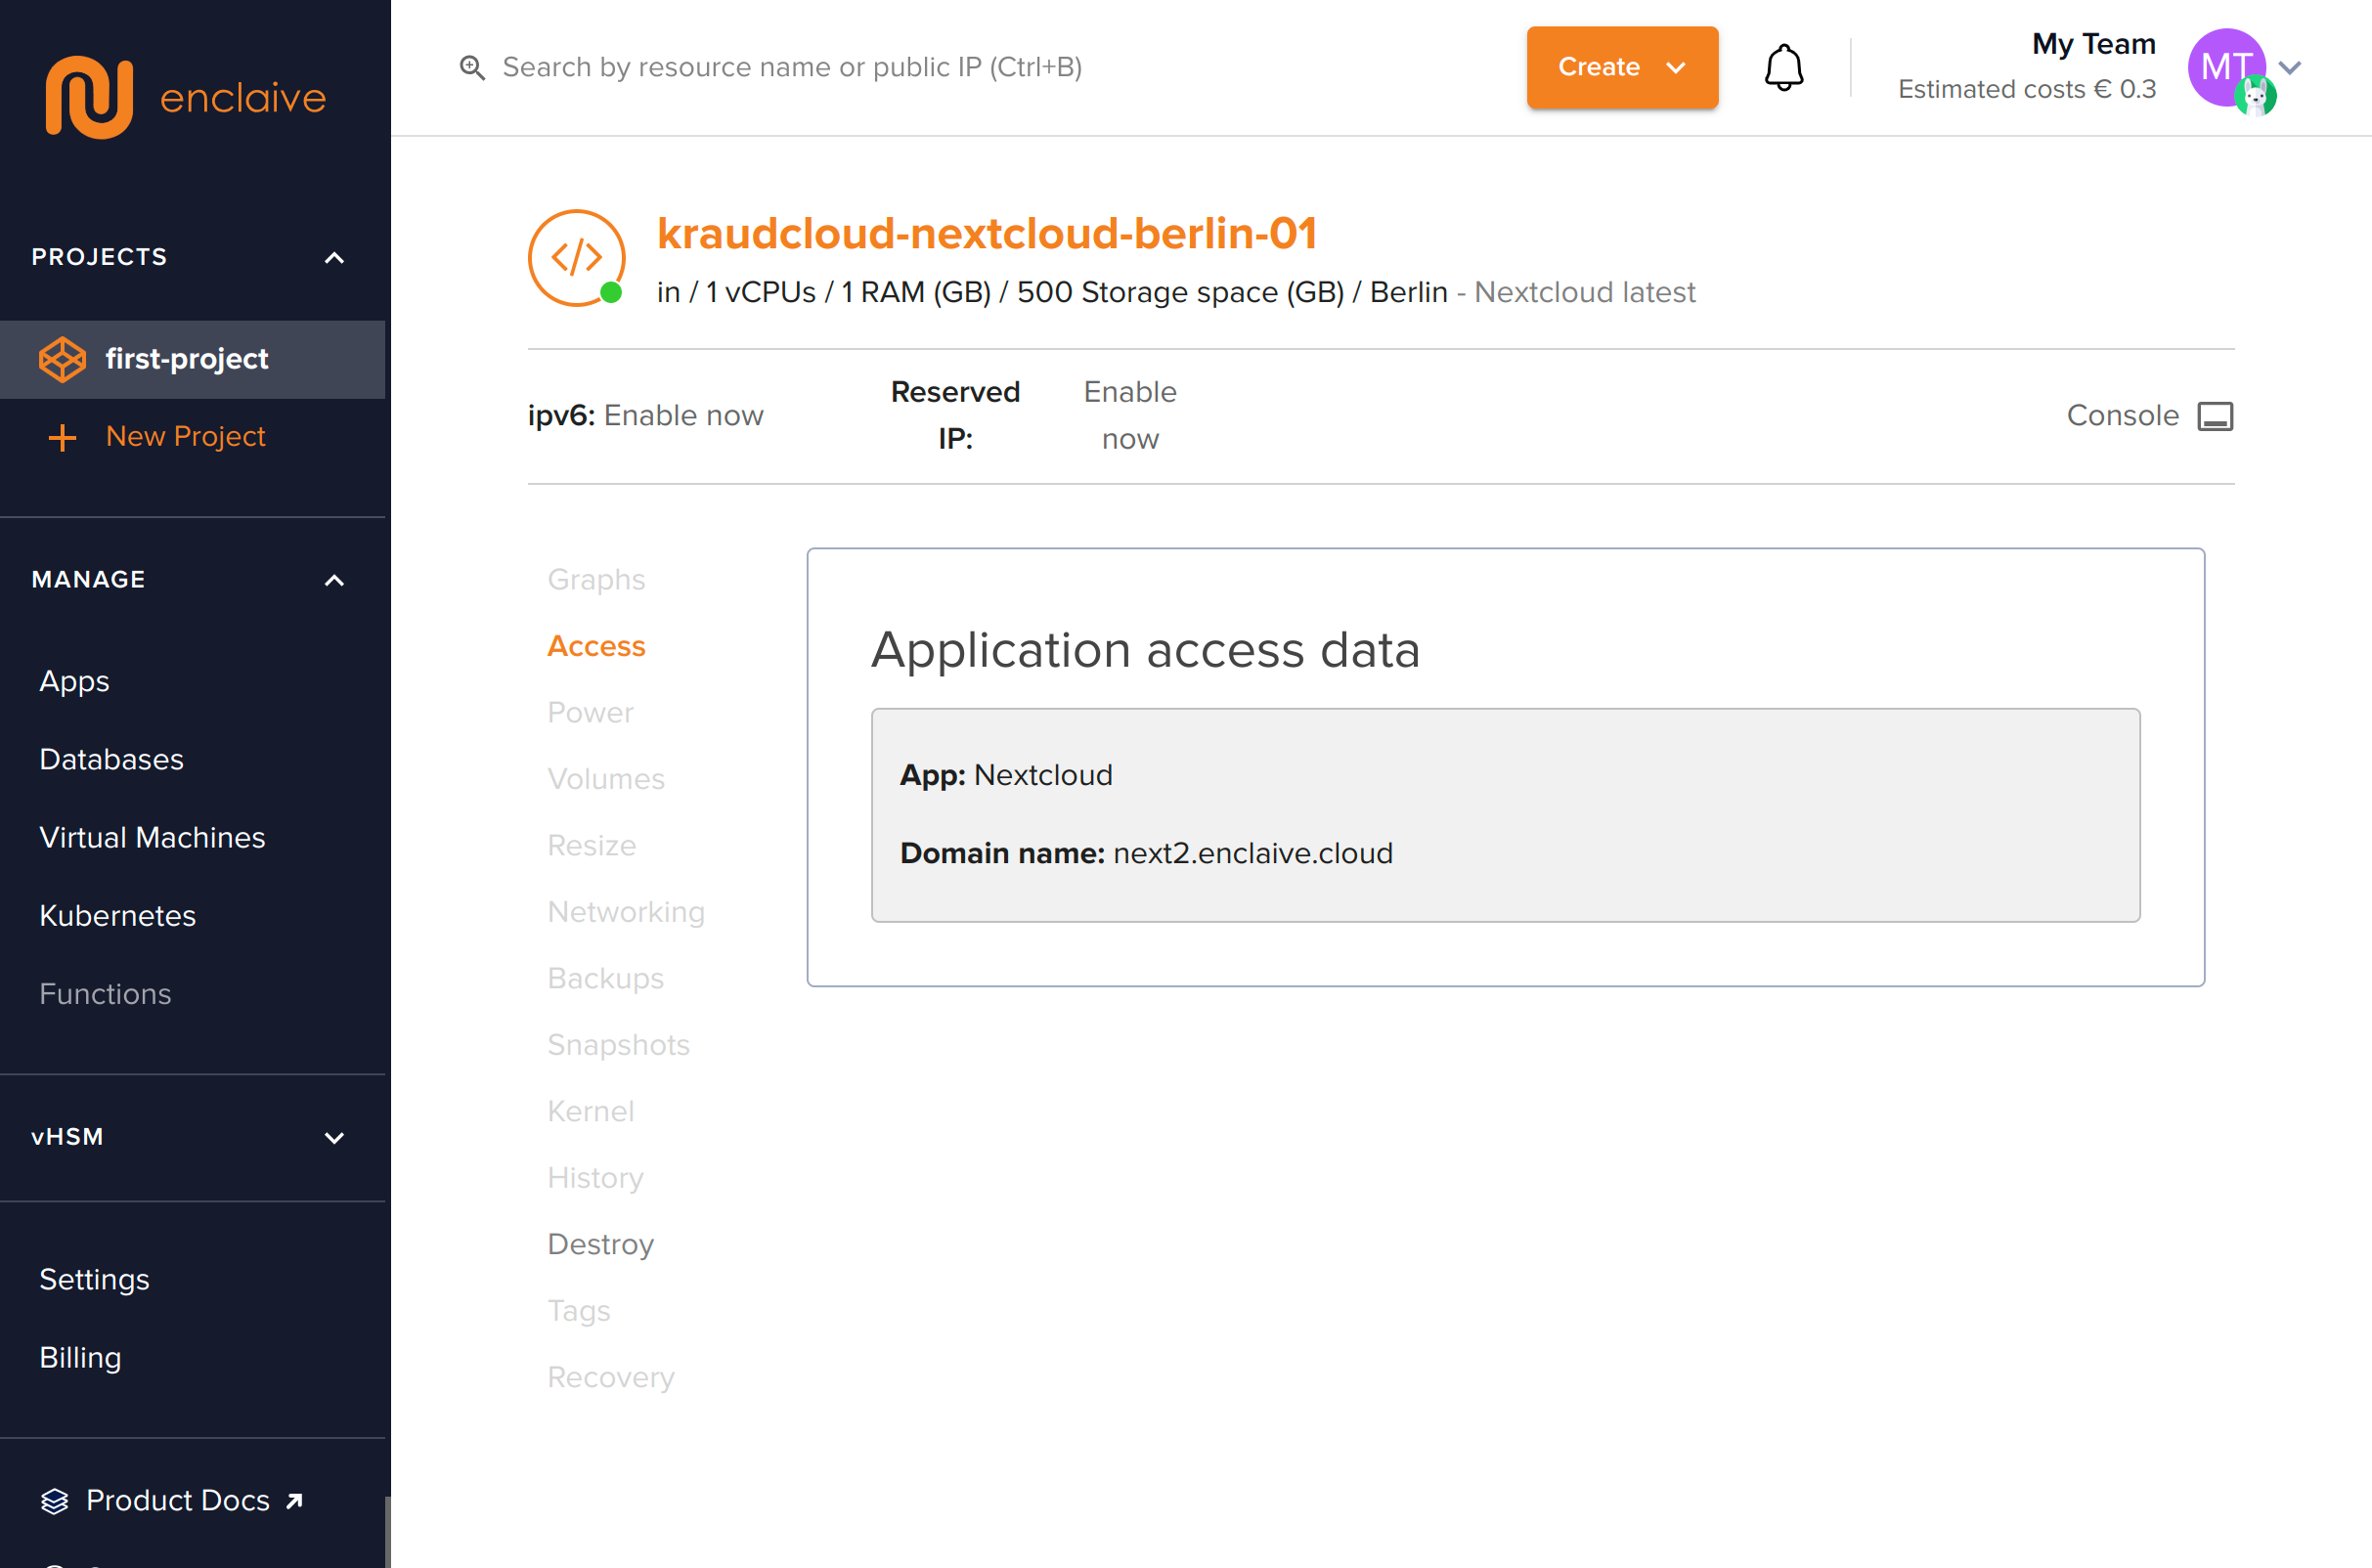The image size is (2372, 1568).
Task: Enable ipv6 now
Action: [683, 416]
